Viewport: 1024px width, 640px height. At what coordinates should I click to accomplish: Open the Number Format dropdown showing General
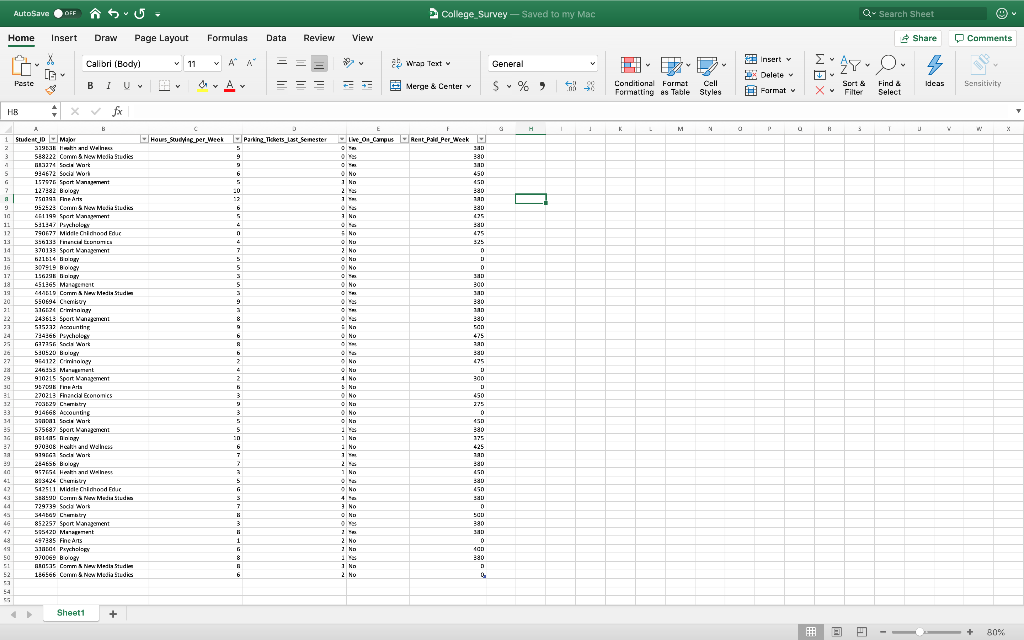541,62
